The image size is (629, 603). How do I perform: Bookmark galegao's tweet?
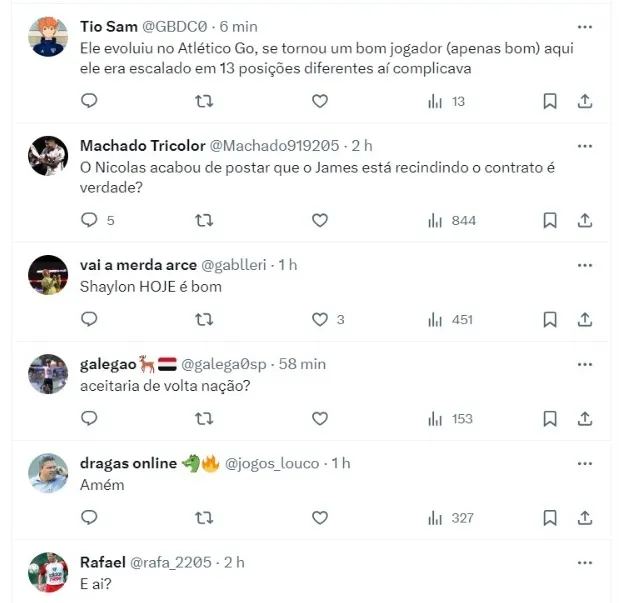550,418
